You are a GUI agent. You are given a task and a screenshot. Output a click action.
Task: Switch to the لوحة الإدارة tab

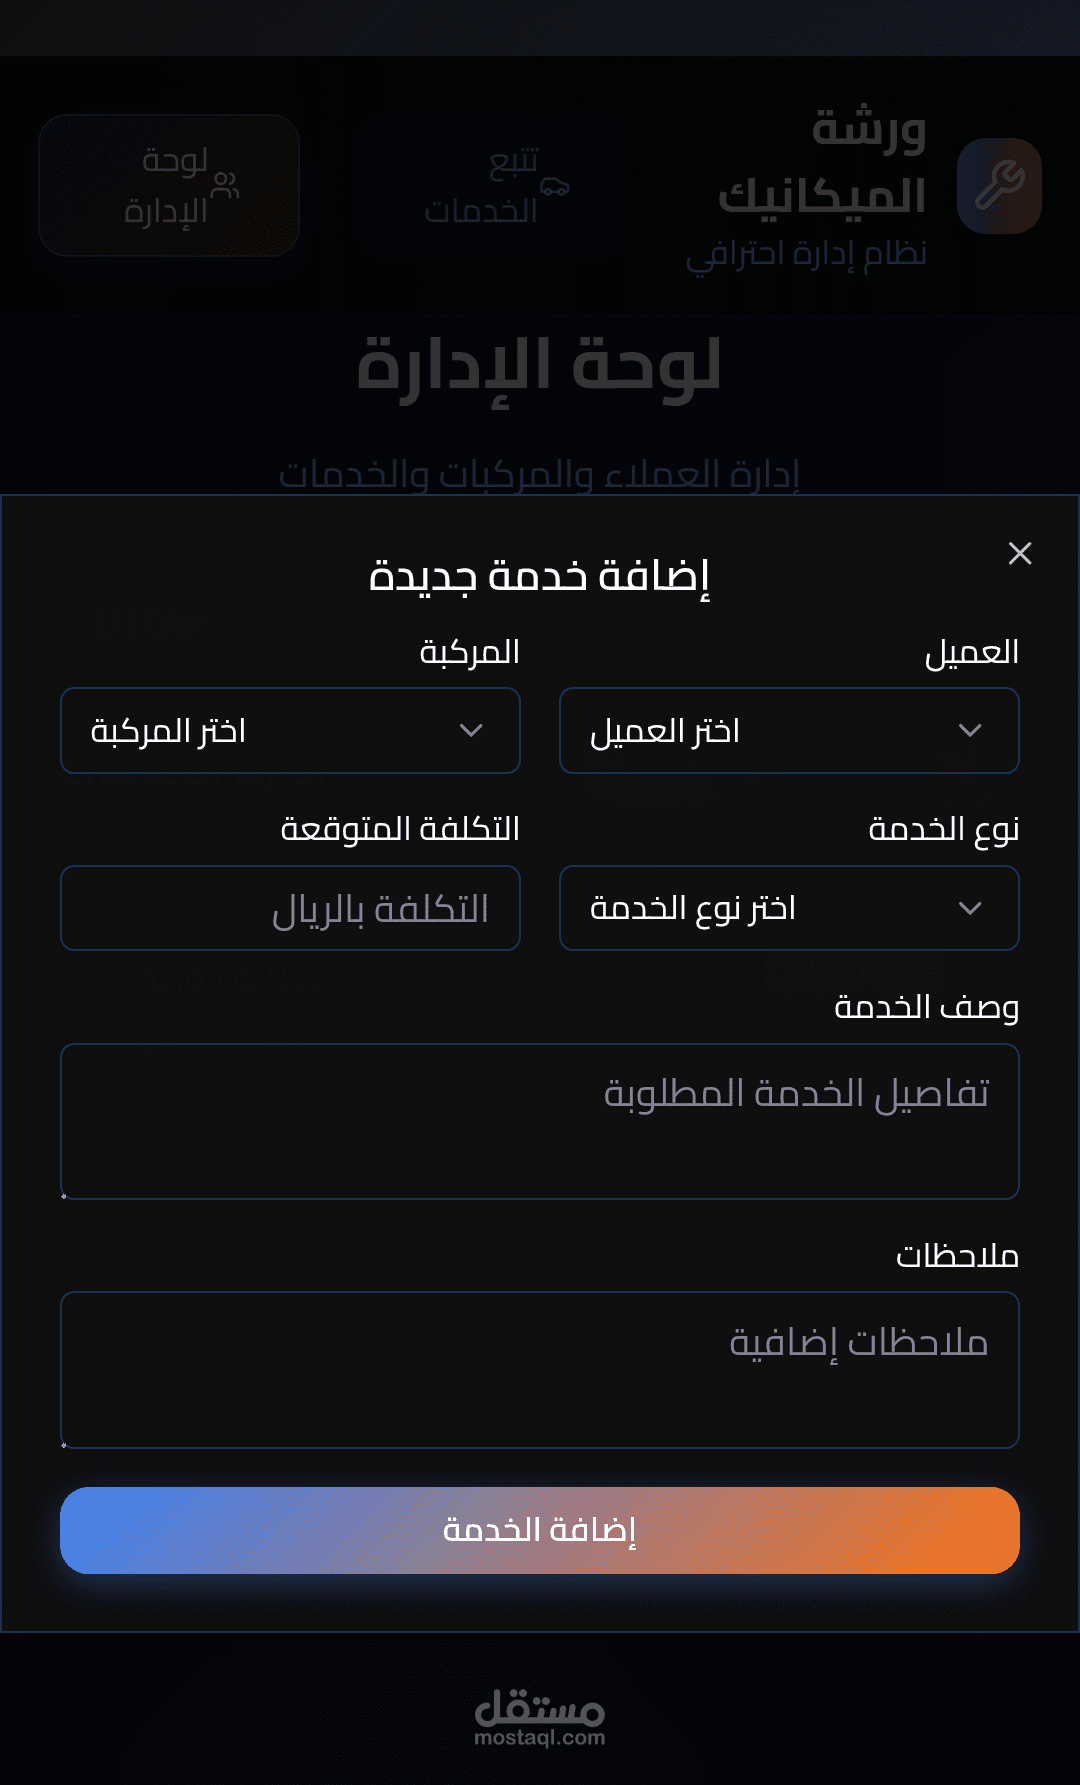[169, 186]
